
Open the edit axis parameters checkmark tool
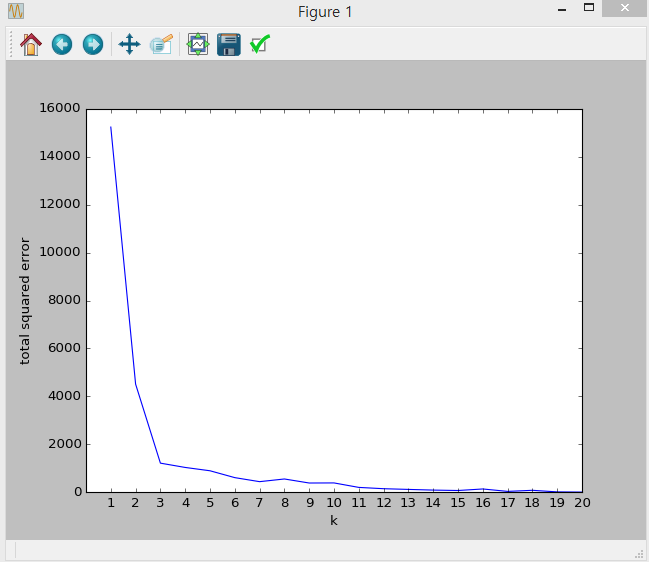pos(260,44)
